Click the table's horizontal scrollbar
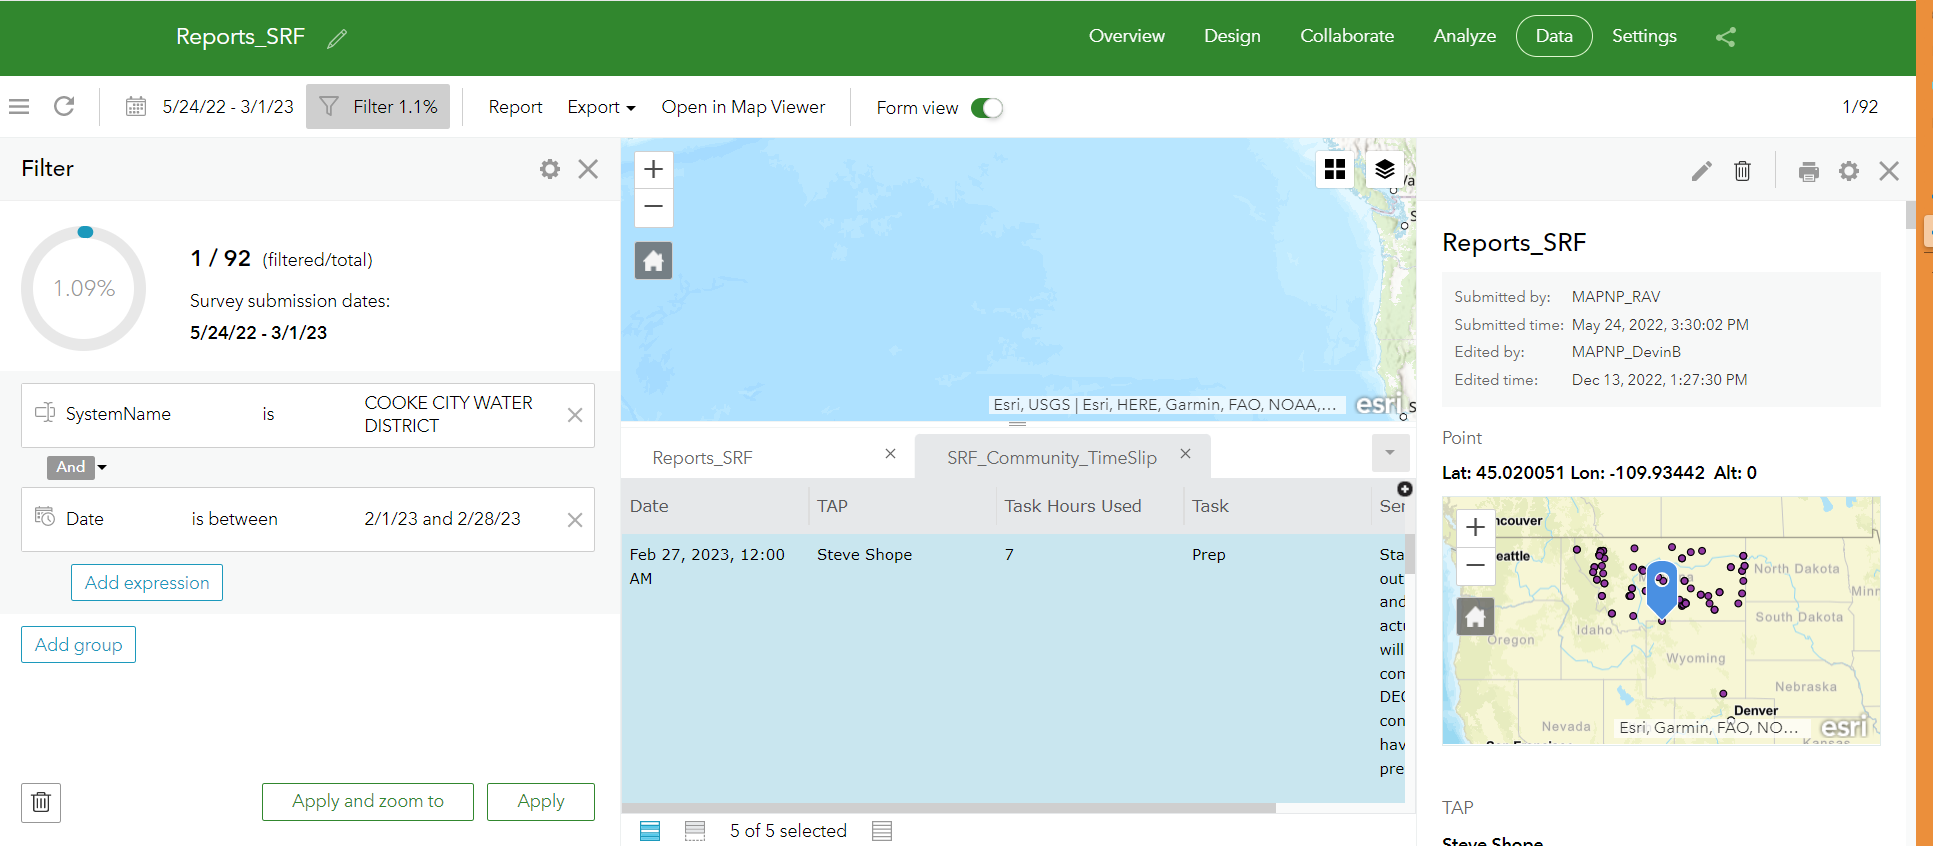This screenshot has width=1933, height=846. (x=948, y=808)
